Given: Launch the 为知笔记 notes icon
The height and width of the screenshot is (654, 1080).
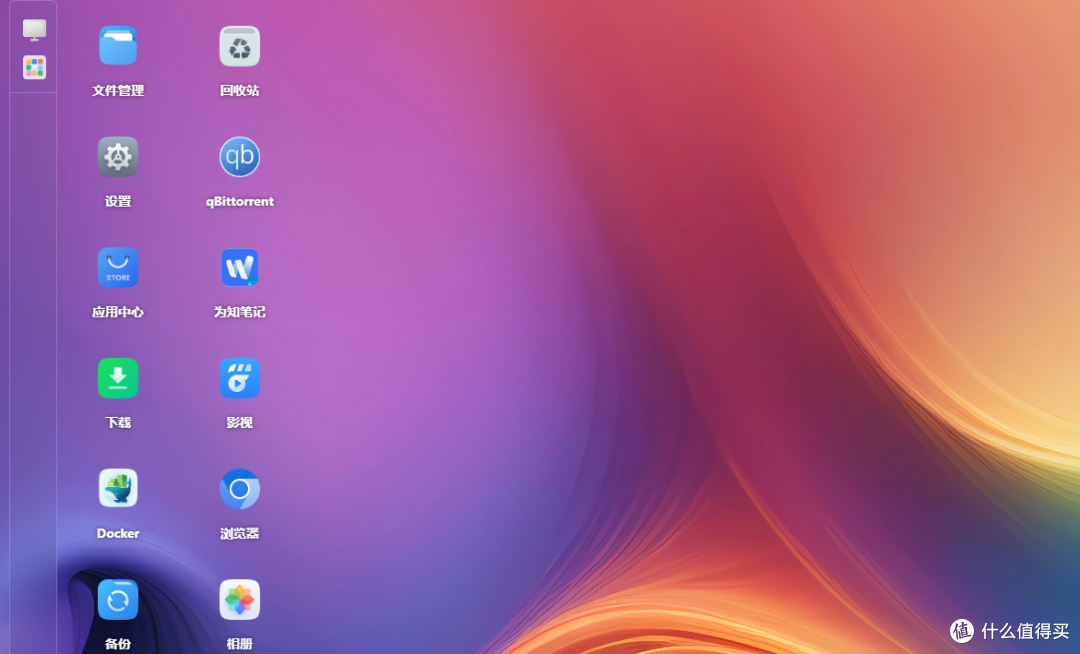Looking at the screenshot, I should click(x=239, y=268).
